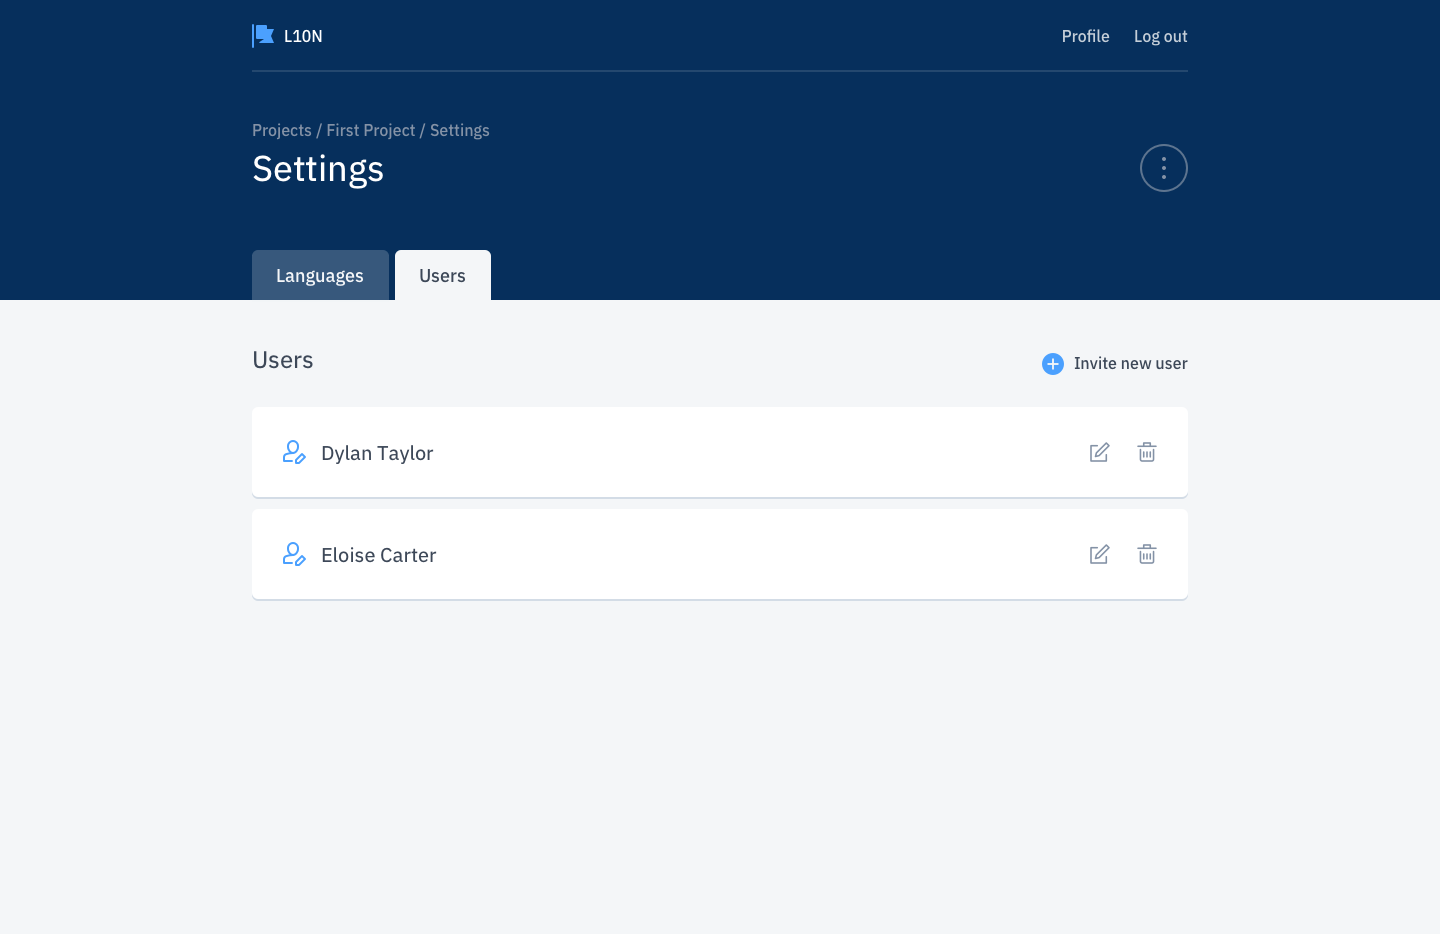Screen dimensions: 1441x934
Task: Click the user avatar icon beside Dylan Taylor
Action: pos(293,452)
